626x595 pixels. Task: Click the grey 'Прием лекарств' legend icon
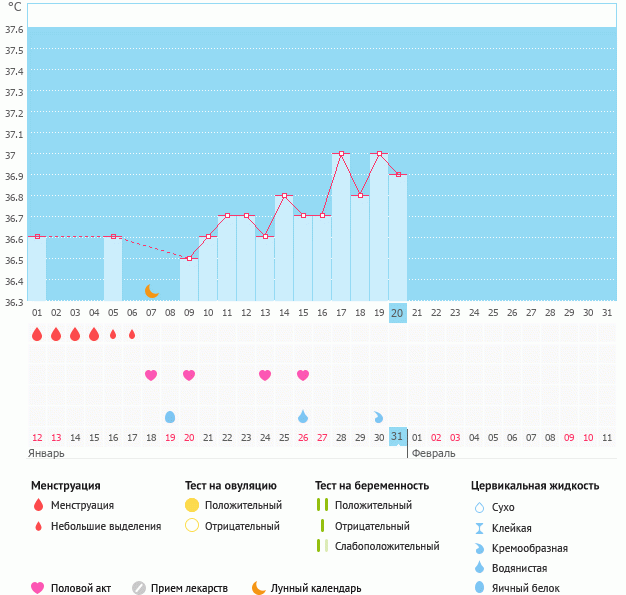click(x=139, y=588)
